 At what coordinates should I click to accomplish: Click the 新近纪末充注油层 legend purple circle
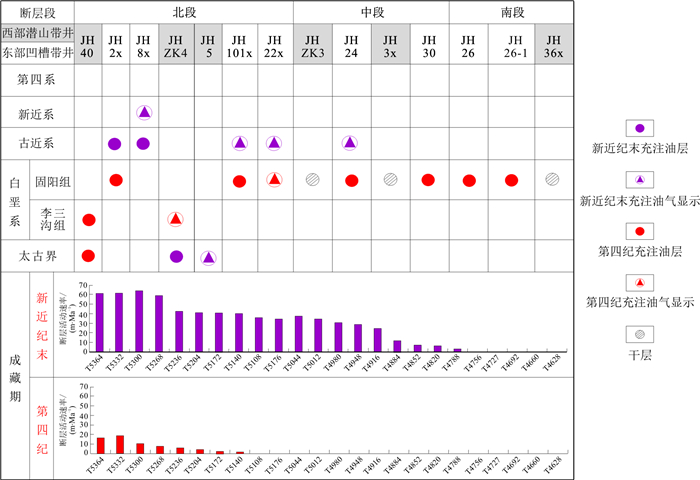pyautogui.click(x=638, y=128)
